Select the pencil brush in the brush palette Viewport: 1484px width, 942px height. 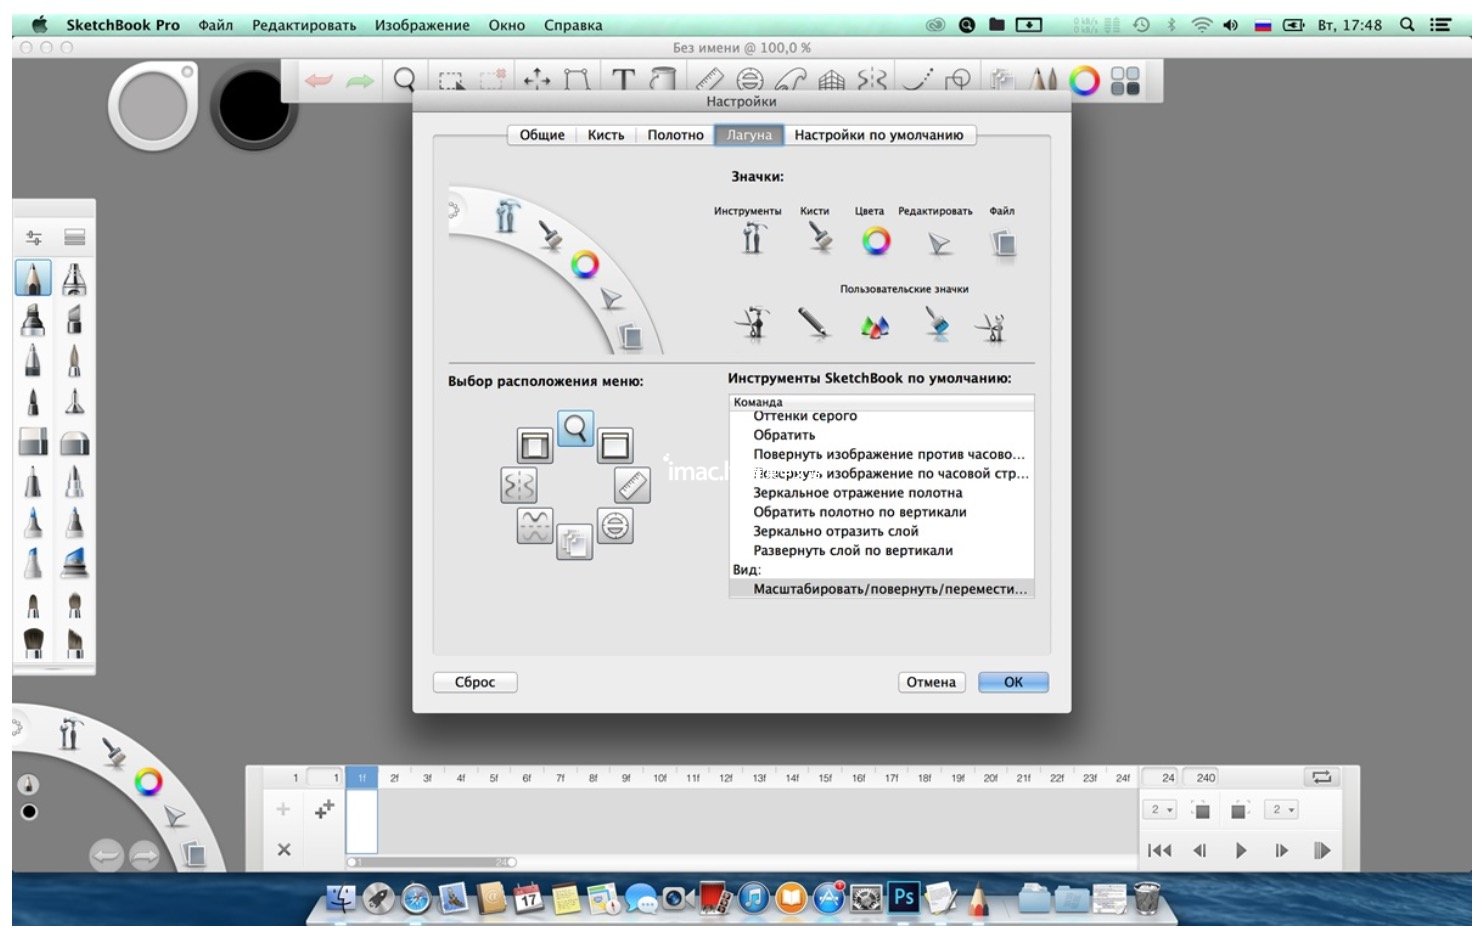coord(33,277)
